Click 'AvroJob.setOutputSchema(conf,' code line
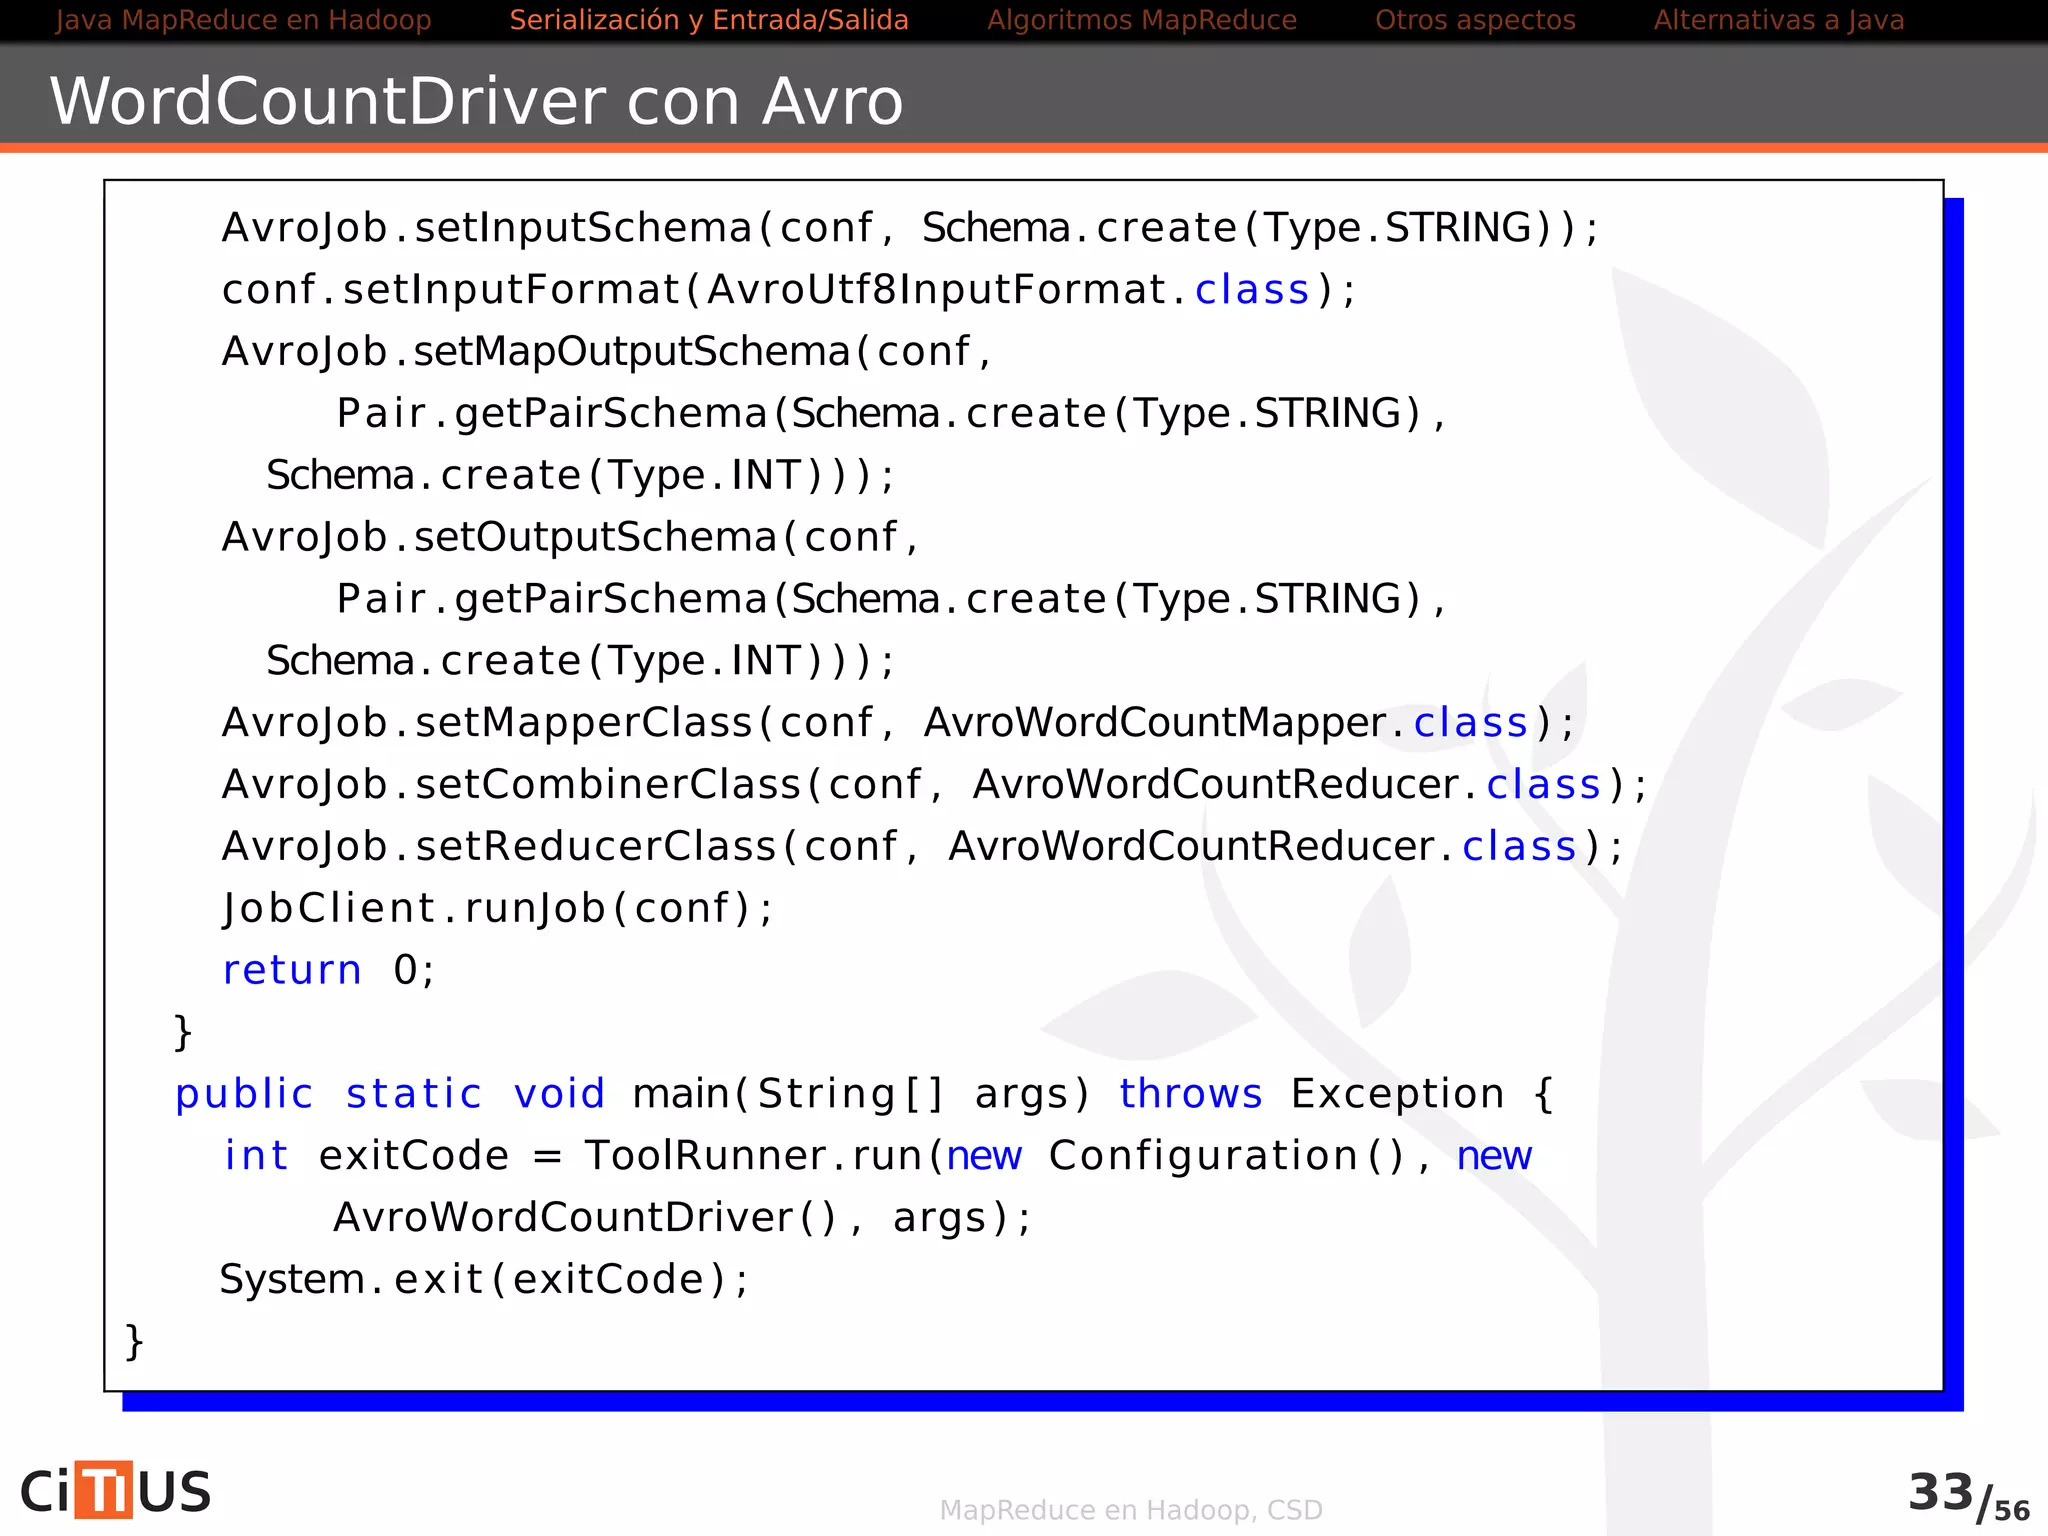This screenshot has width=2048, height=1536. (x=570, y=538)
